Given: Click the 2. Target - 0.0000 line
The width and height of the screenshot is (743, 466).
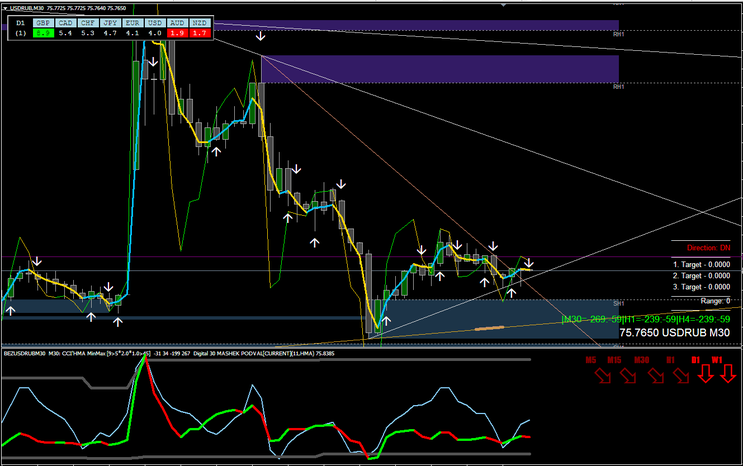Looking at the screenshot, I should click(701, 275).
